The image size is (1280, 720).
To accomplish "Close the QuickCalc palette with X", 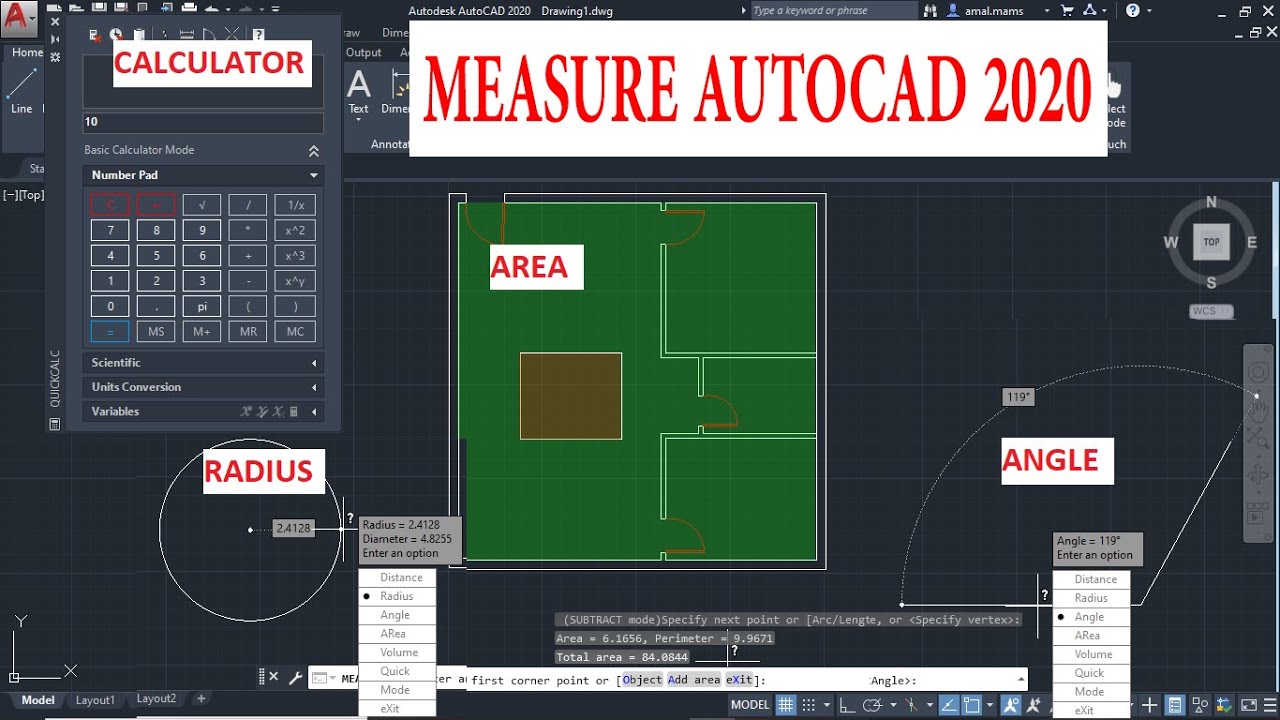I will point(54,20).
